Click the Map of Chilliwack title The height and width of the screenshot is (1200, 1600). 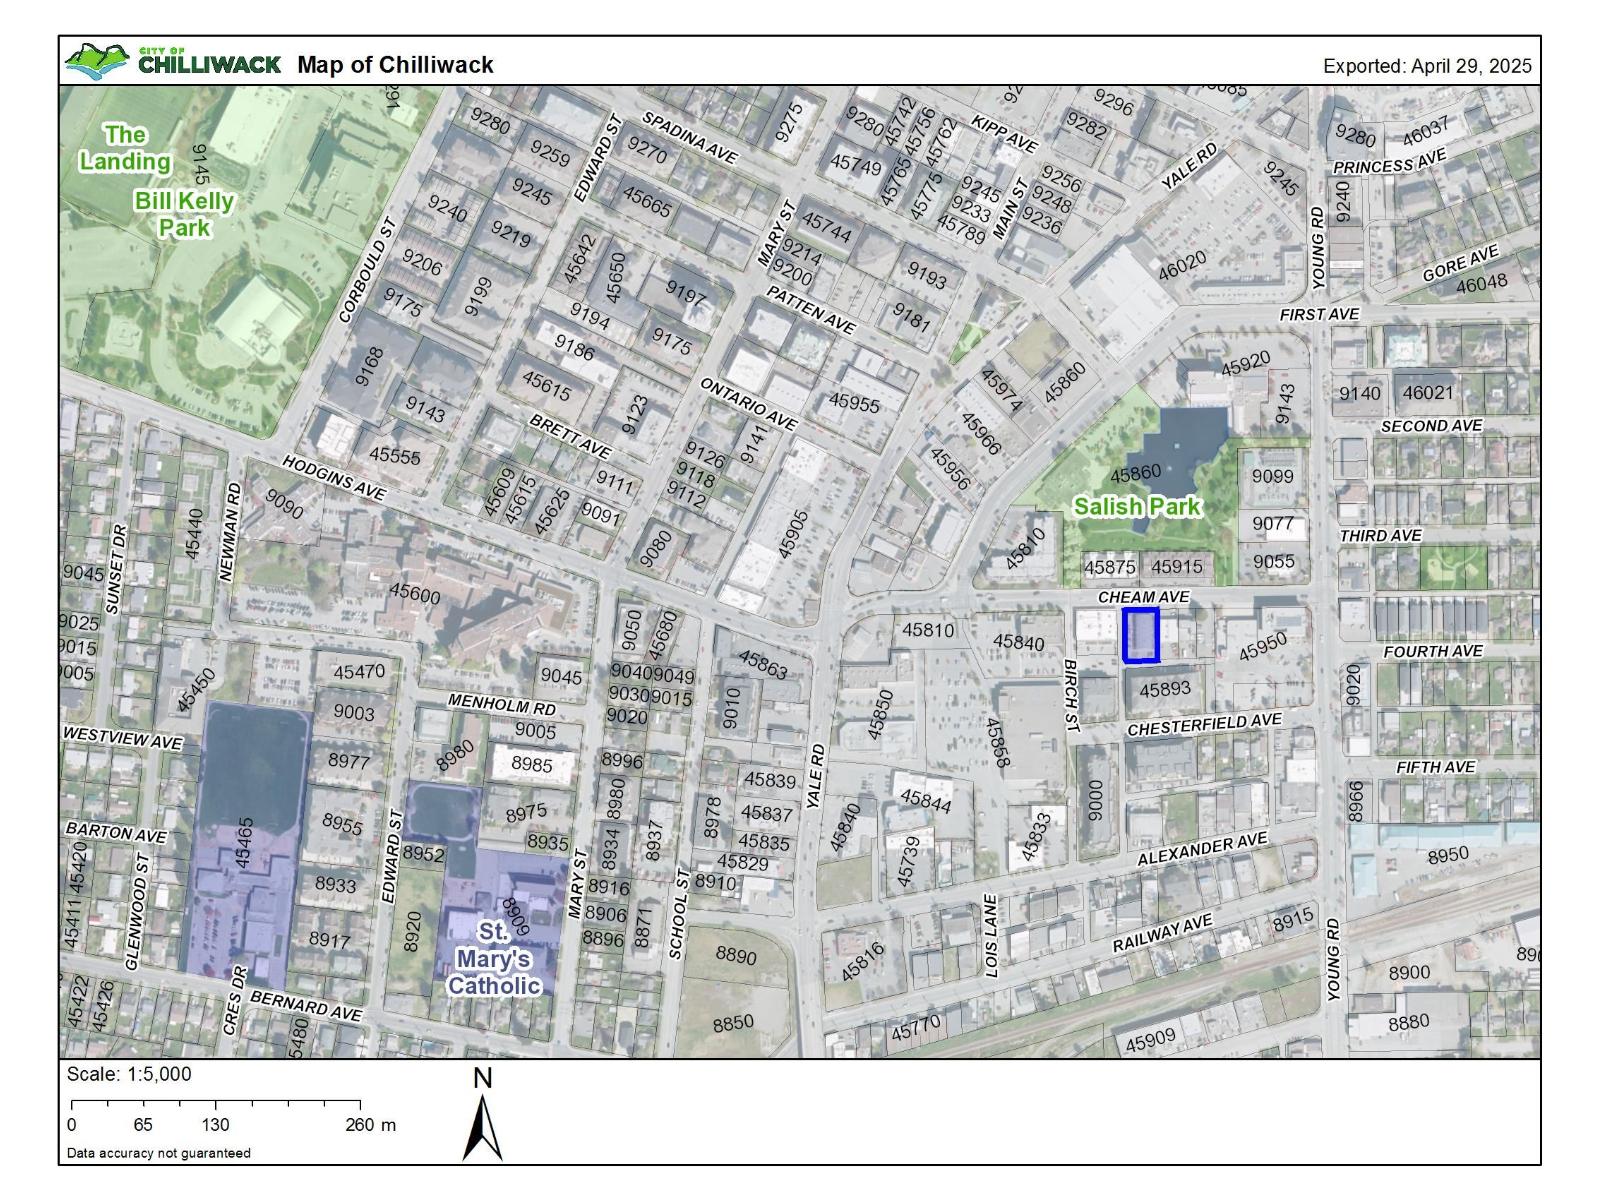[395, 65]
